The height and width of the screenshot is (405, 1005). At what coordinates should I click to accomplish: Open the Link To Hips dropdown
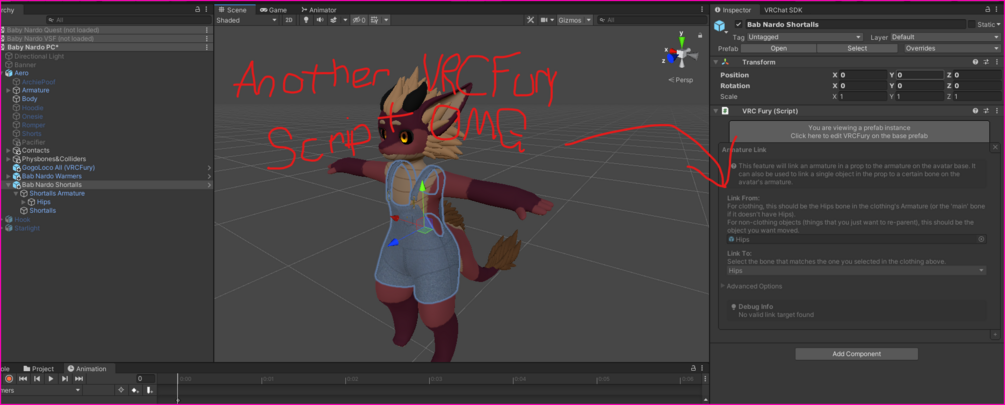tap(856, 270)
